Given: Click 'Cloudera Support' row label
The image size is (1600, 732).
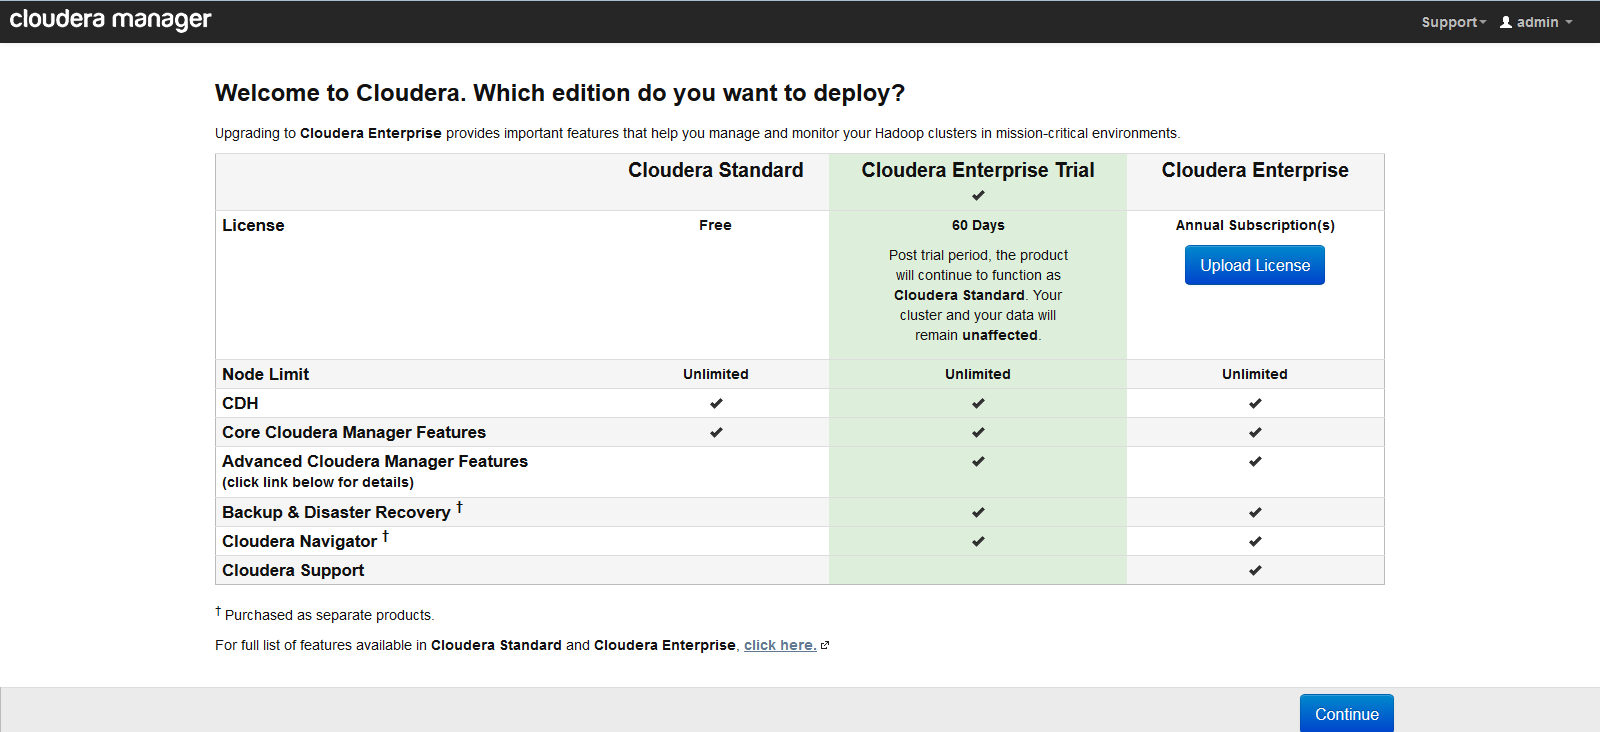Looking at the screenshot, I should coord(293,570).
